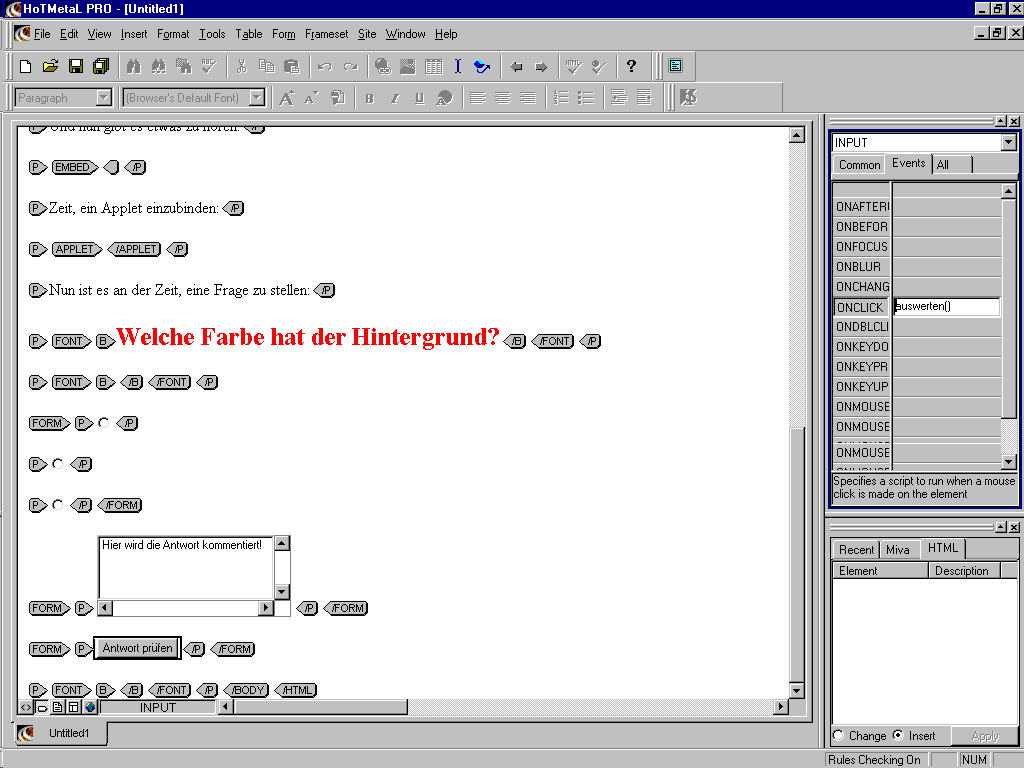The width and height of the screenshot is (1024, 768).
Task: Select the Insert radio button
Action: pyautogui.click(x=898, y=736)
